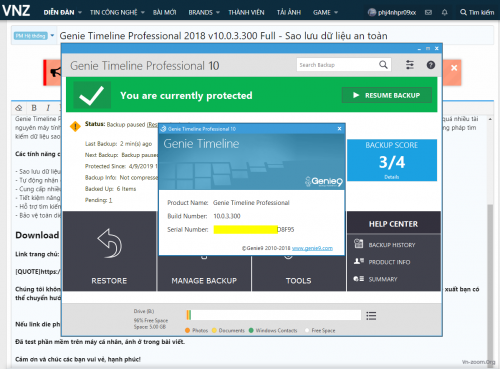Image resolution: width=500 pixels, height=369 pixels.
Task: Expand the TIN CÔNG NGHỆ dropdown arrow
Action: click(x=143, y=12)
